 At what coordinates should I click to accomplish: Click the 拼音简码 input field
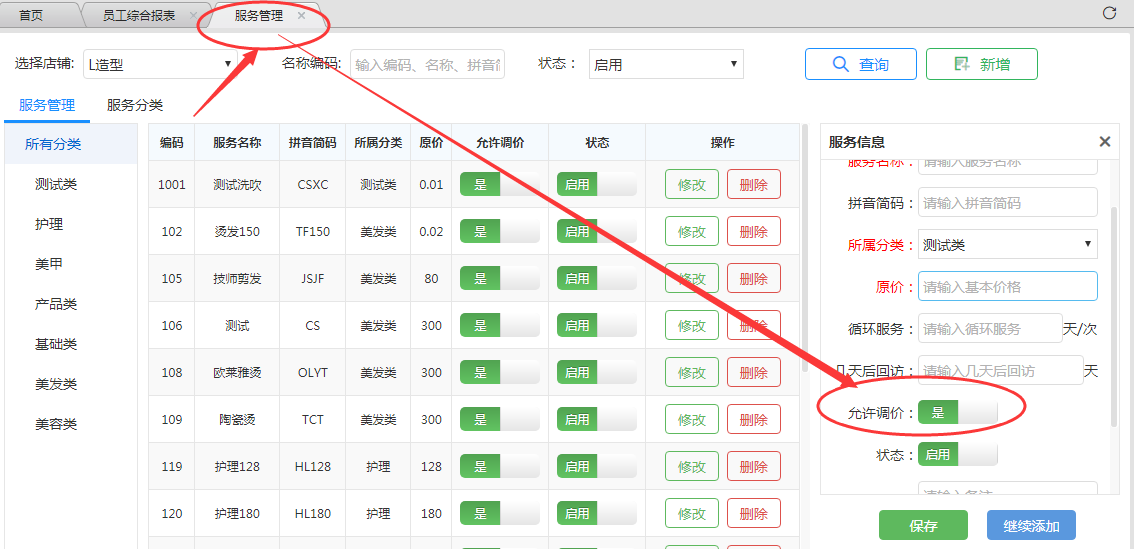(x=1007, y=203)
